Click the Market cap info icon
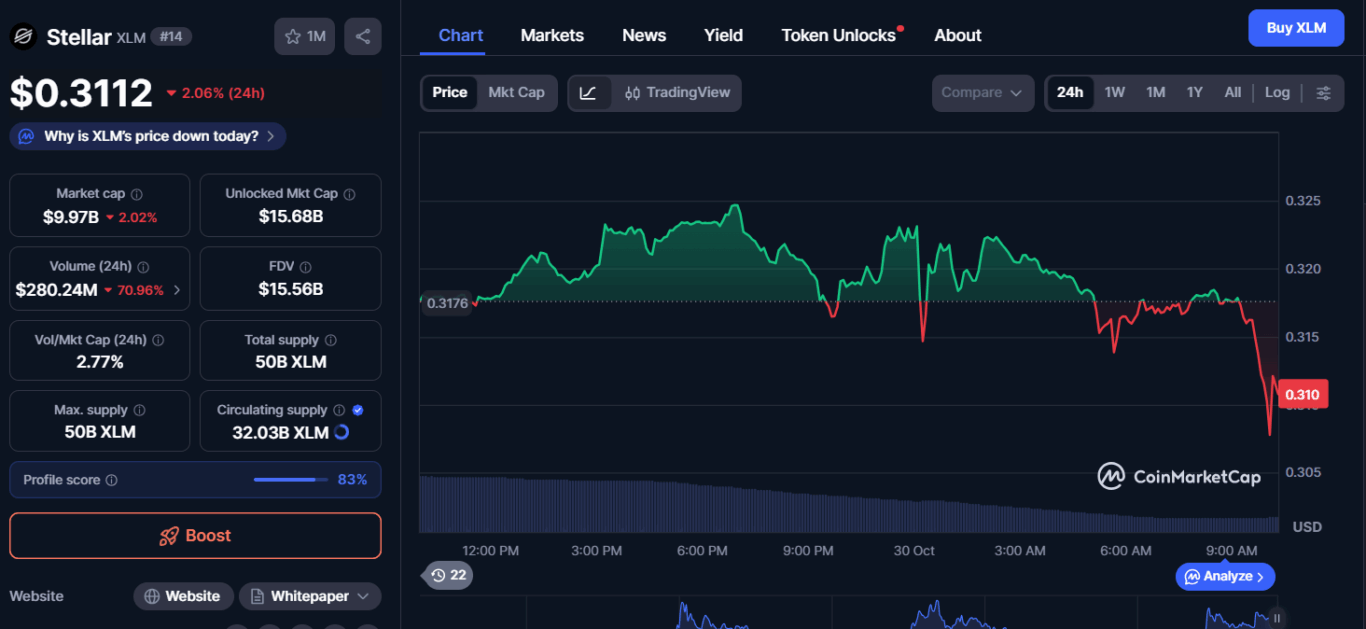1366x629 pixels. [x=137, y=194]
